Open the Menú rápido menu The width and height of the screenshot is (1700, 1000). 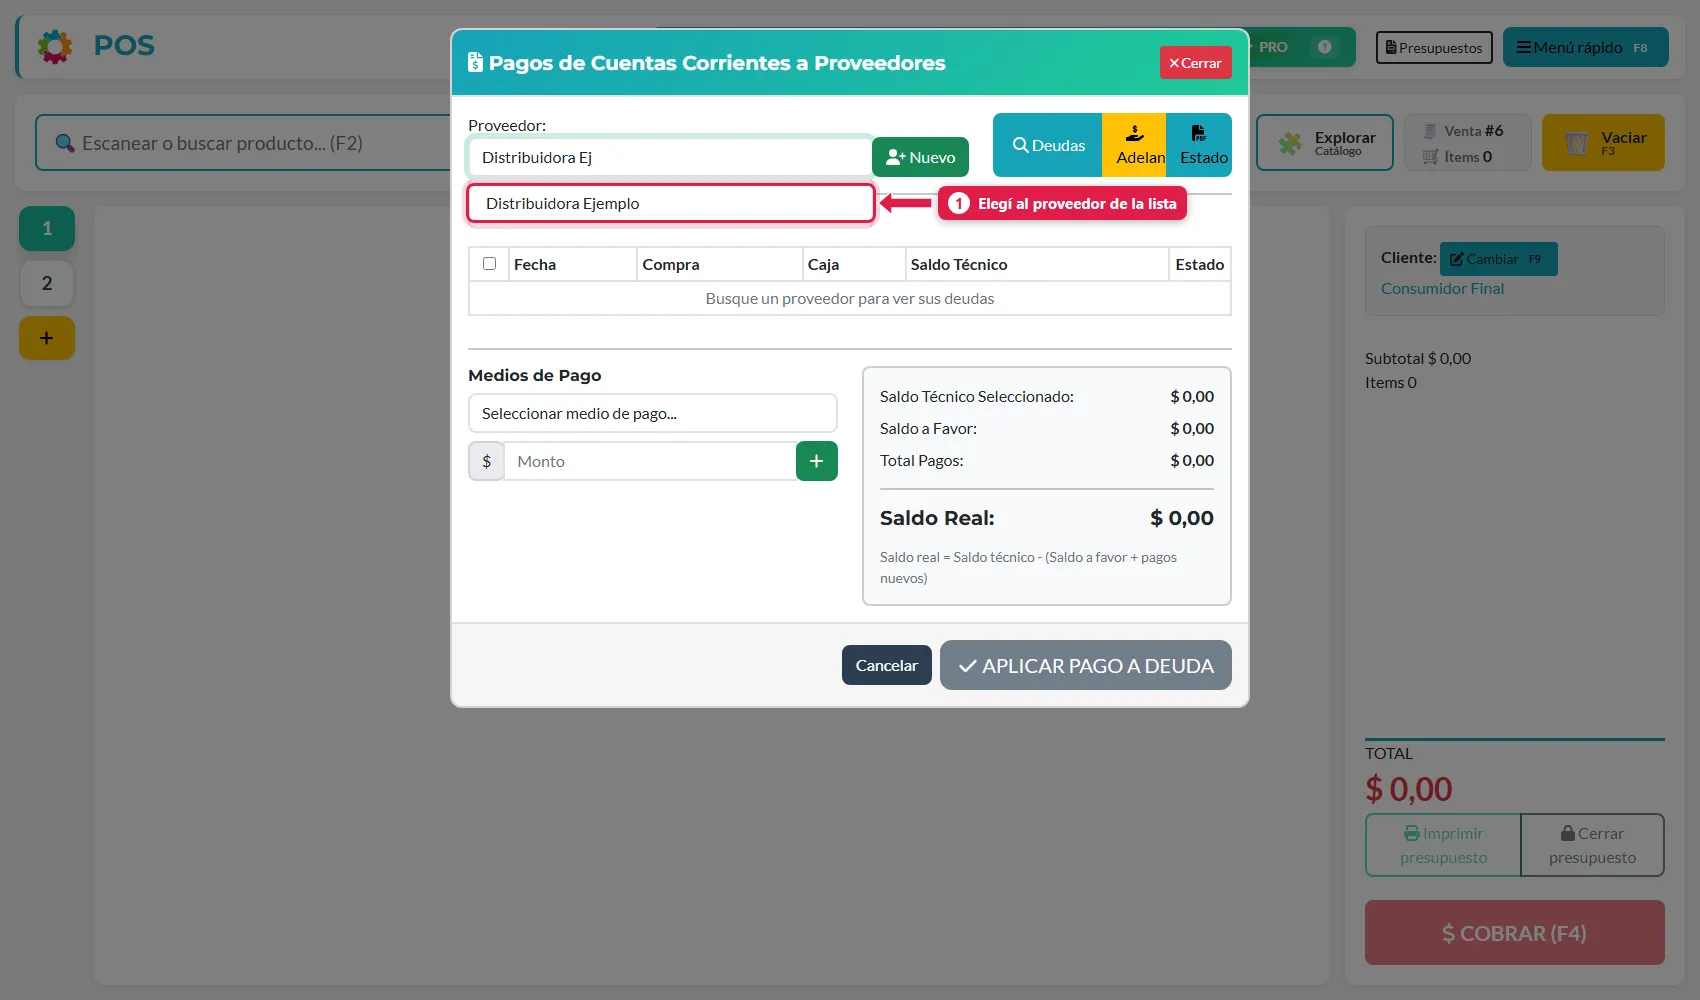[1585, 47]
